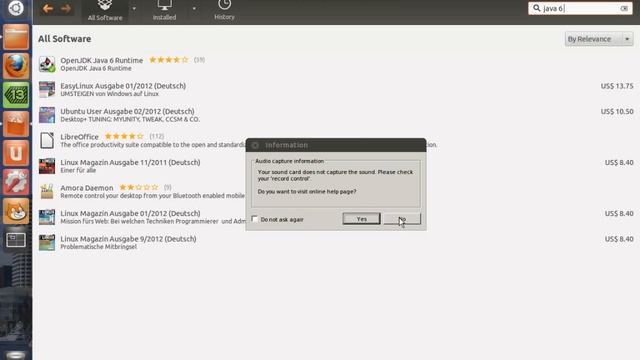This screenshot has width=640, height=360.
Task: Clear the search field text
Action: pos(624,8)
